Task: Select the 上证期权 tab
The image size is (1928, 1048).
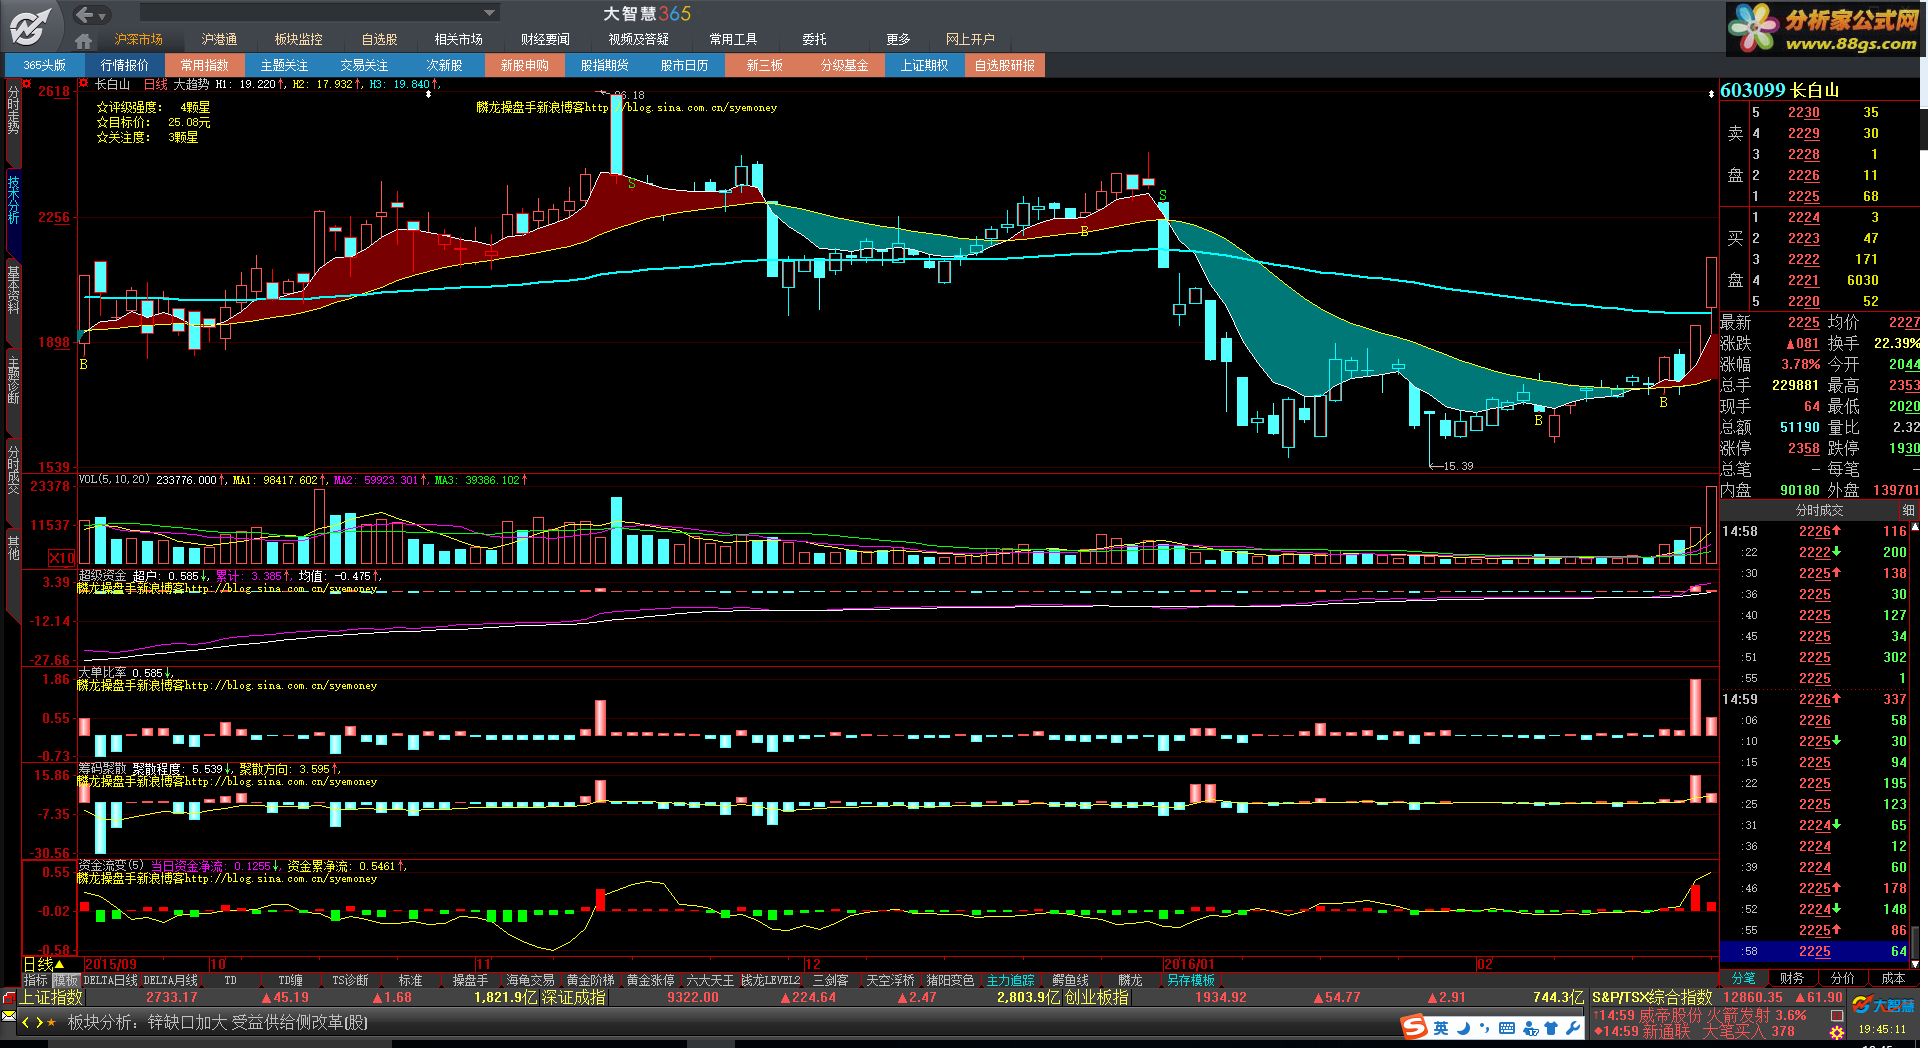Action: (925, 65)
